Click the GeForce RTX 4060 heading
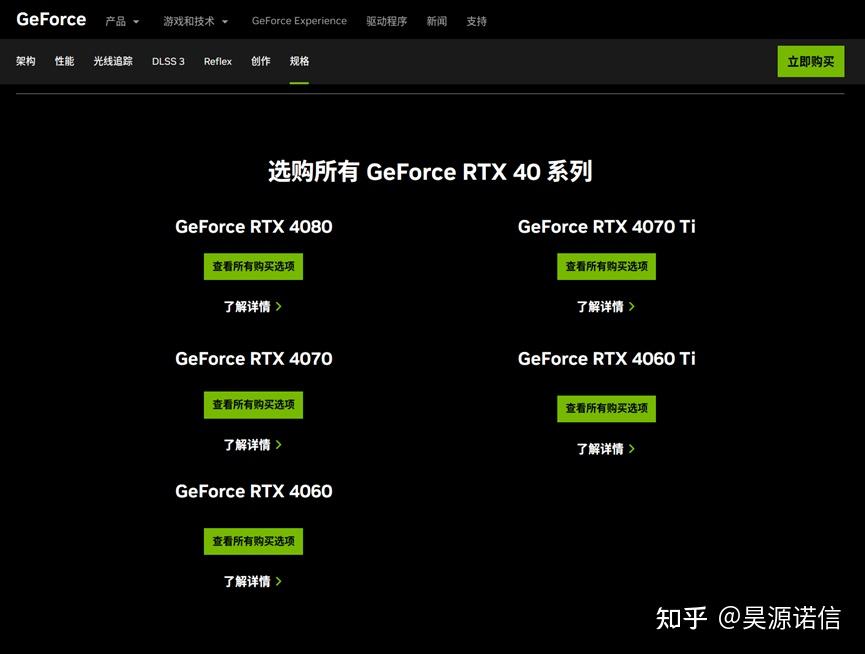 click(x=254, y=491)
